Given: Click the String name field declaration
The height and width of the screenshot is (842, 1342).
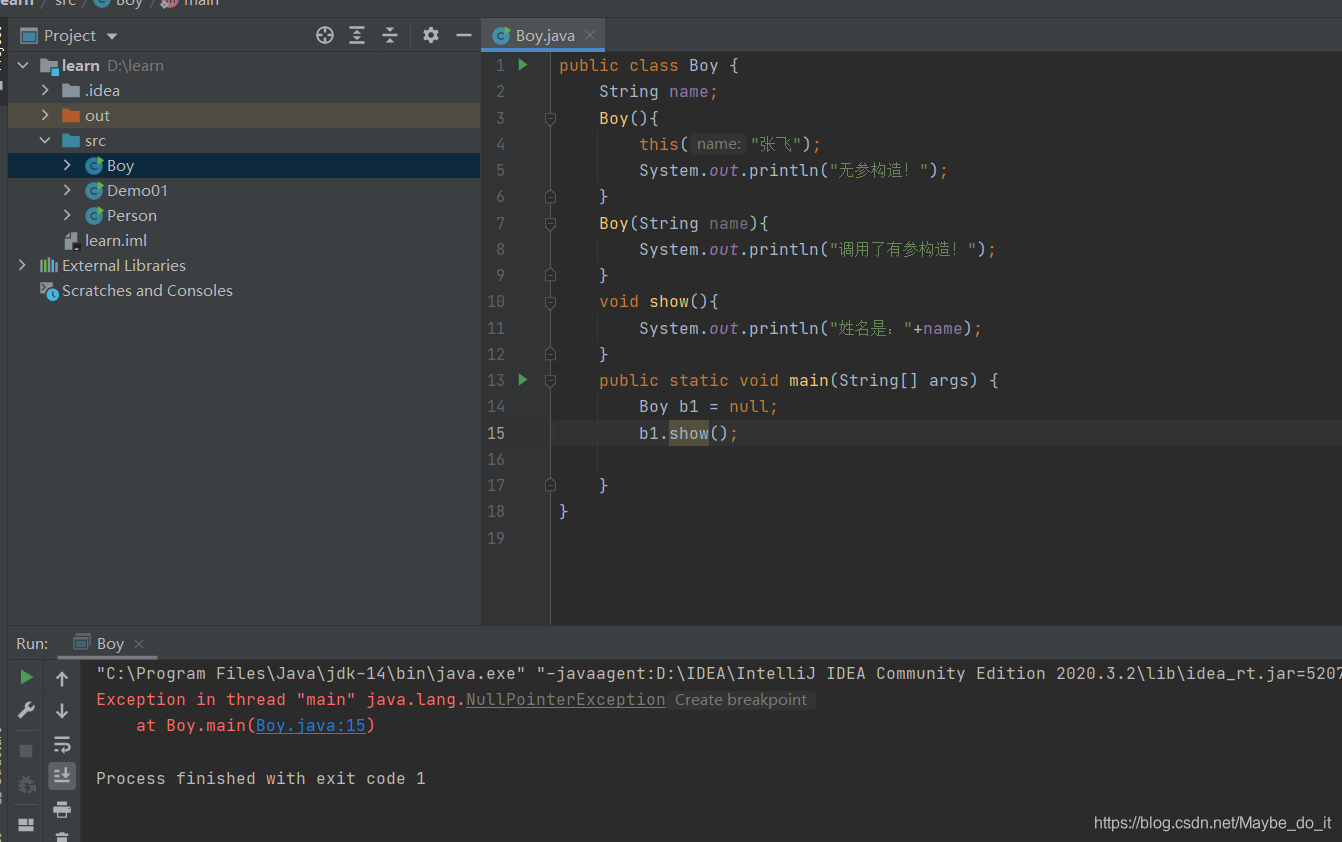Looking at the screenshot, I should click(659, 91).
